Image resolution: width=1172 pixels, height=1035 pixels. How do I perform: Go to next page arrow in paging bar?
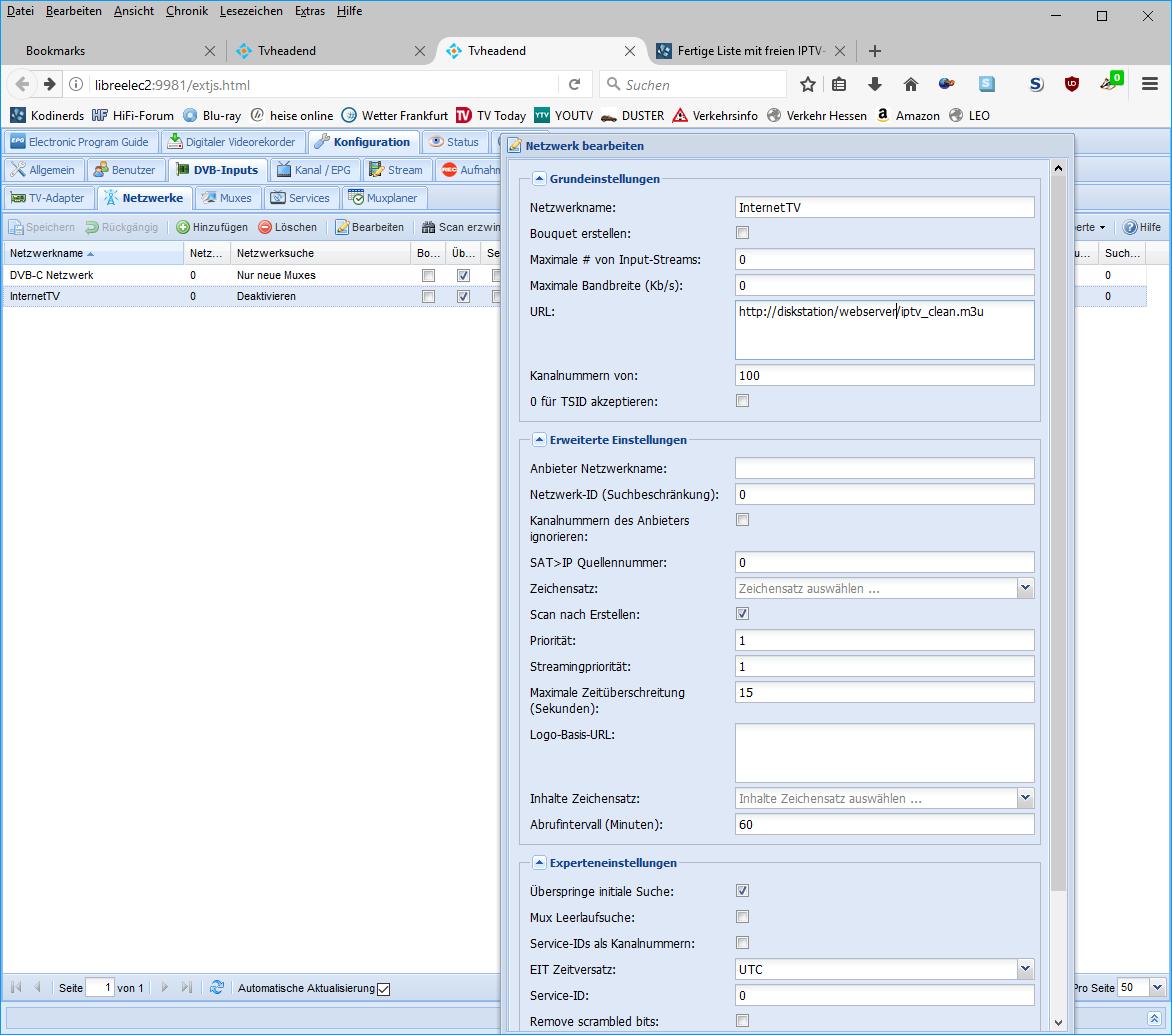coord(165,987)
